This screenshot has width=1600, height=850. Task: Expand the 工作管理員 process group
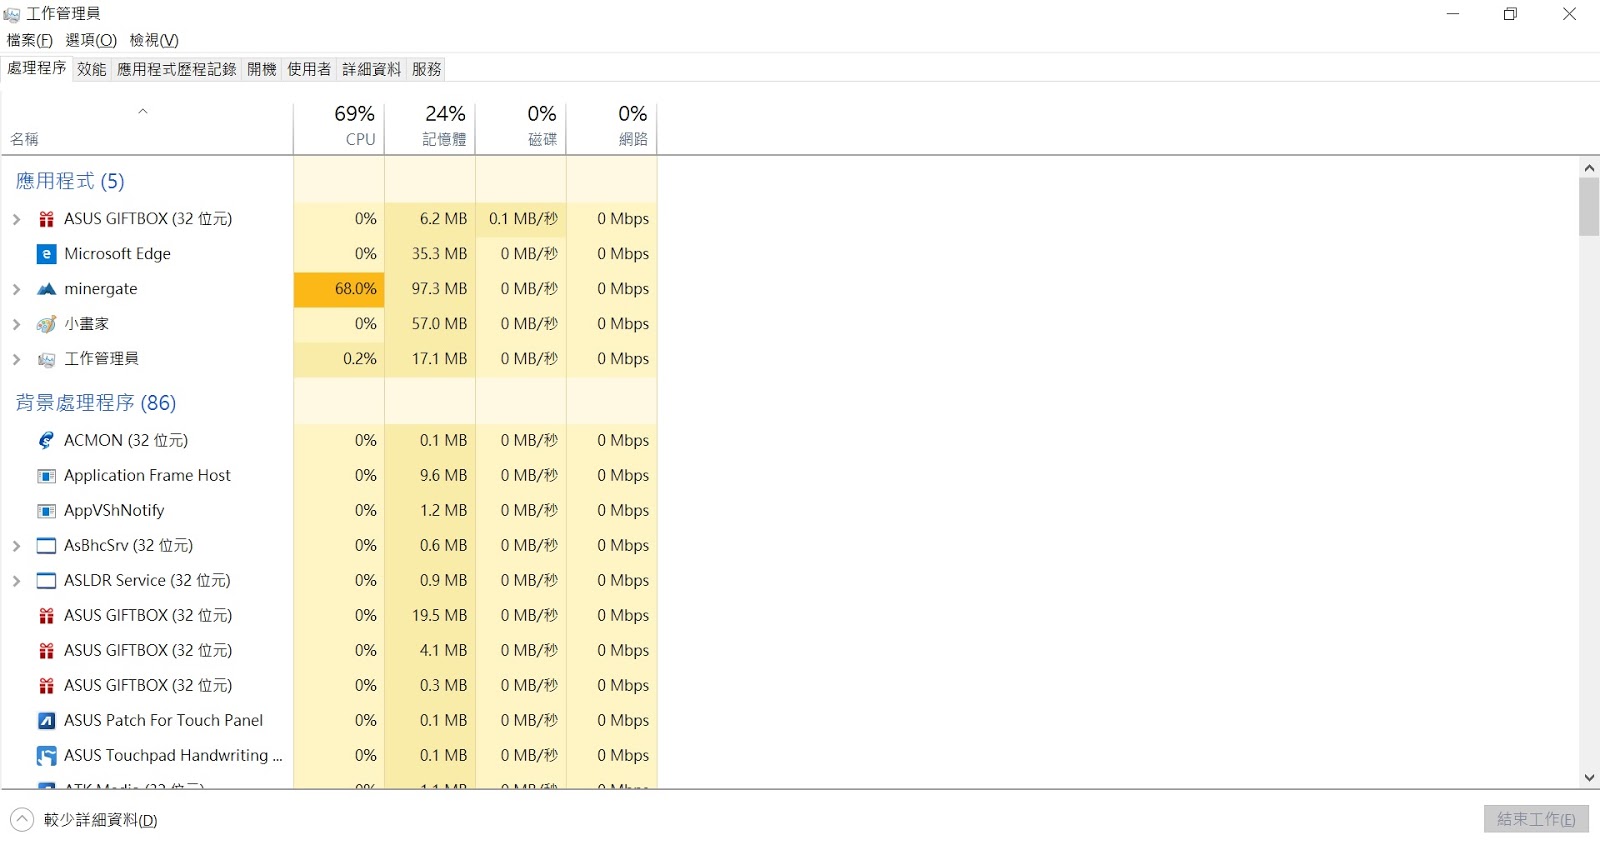pos(16,359)
